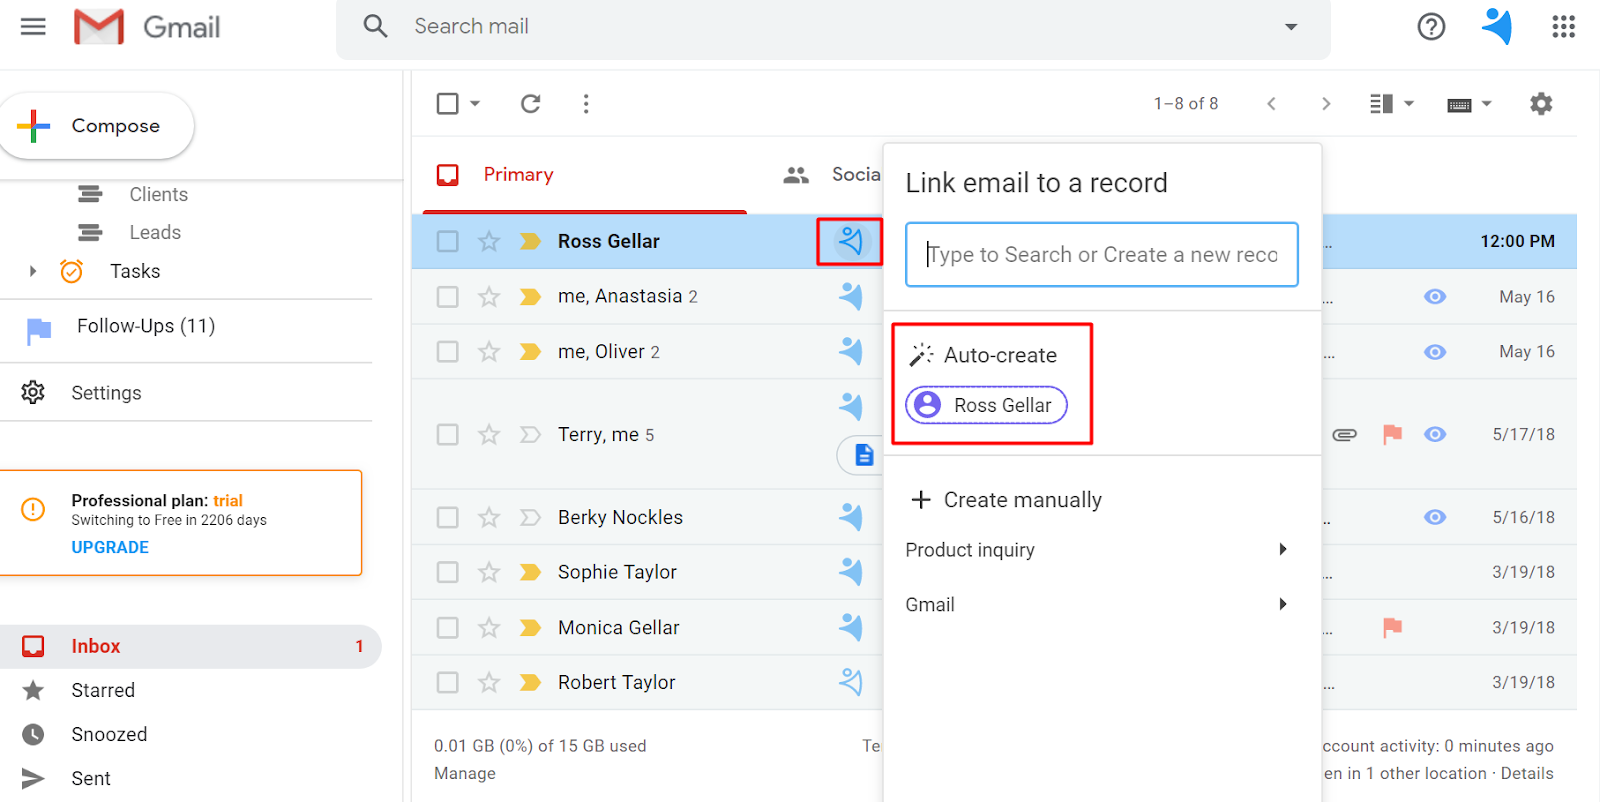Click the CRM link icon on Ross Gellar row
1600x802 pixels.
click(850, 241)
